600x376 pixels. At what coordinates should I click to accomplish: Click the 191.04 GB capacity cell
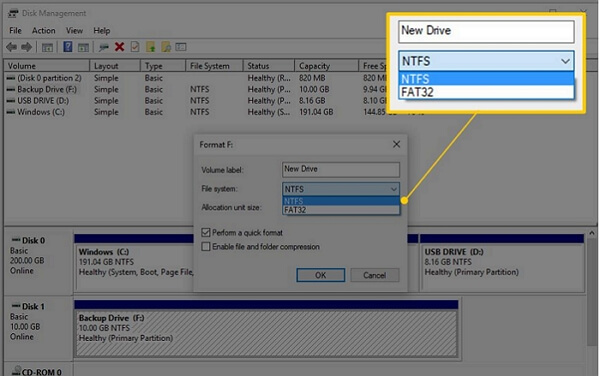click(316, 112)
